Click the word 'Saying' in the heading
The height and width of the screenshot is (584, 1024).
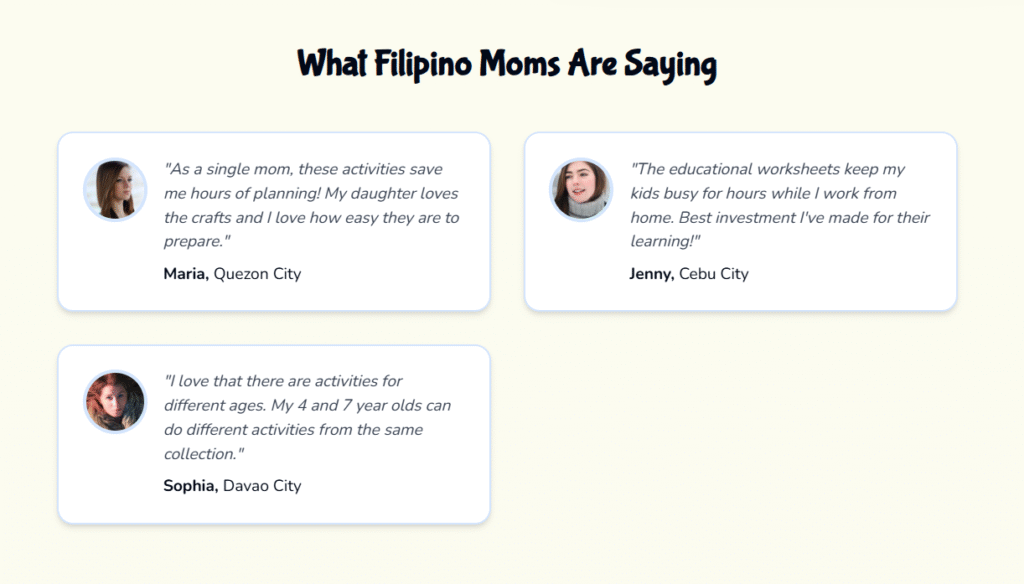(671, 65)
